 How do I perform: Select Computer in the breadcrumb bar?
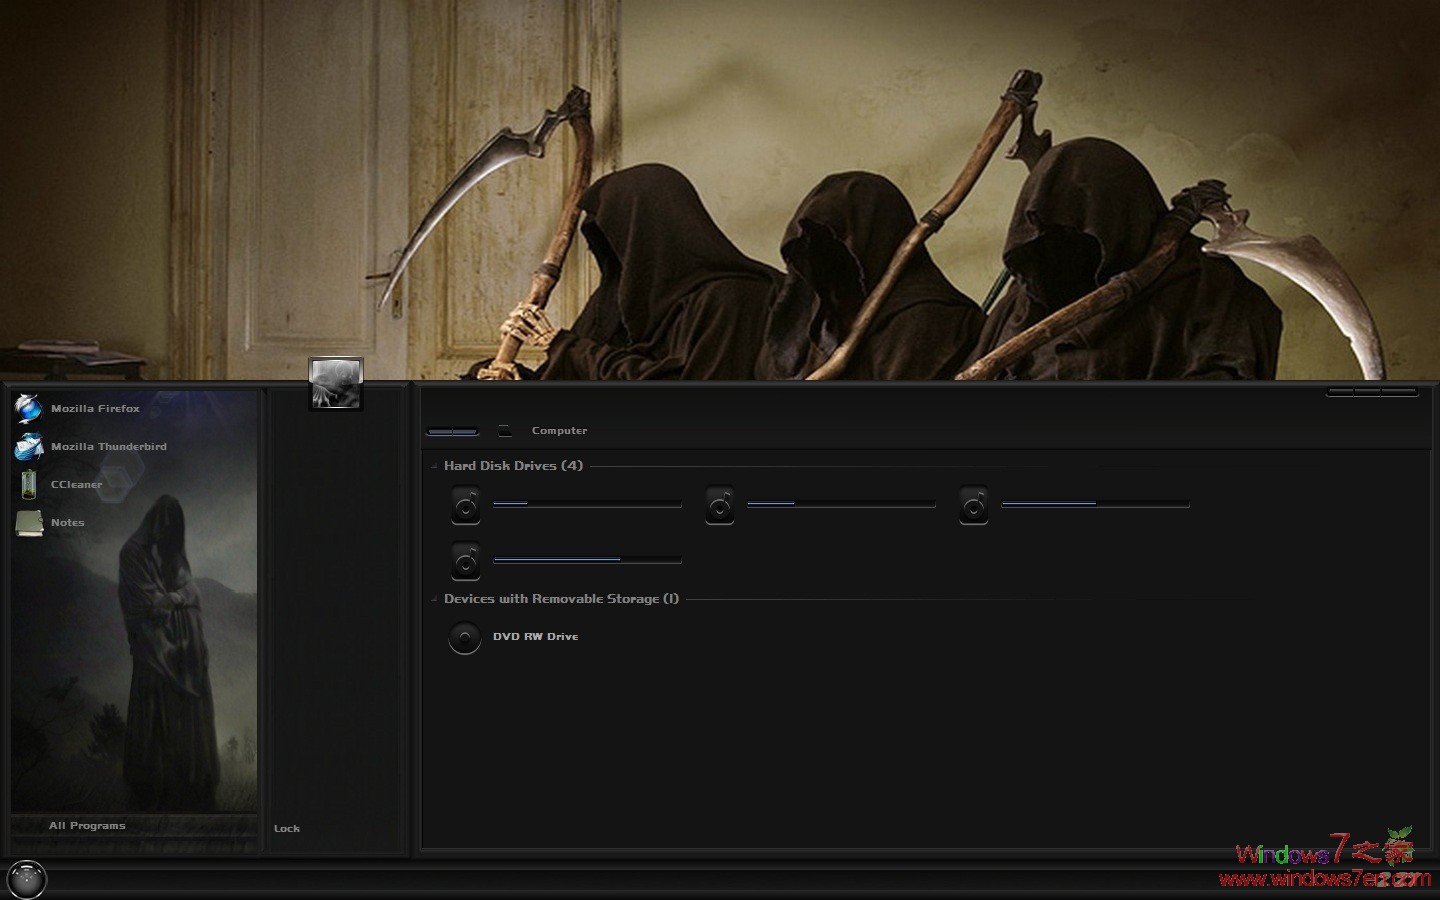click(x=559, y=430)
